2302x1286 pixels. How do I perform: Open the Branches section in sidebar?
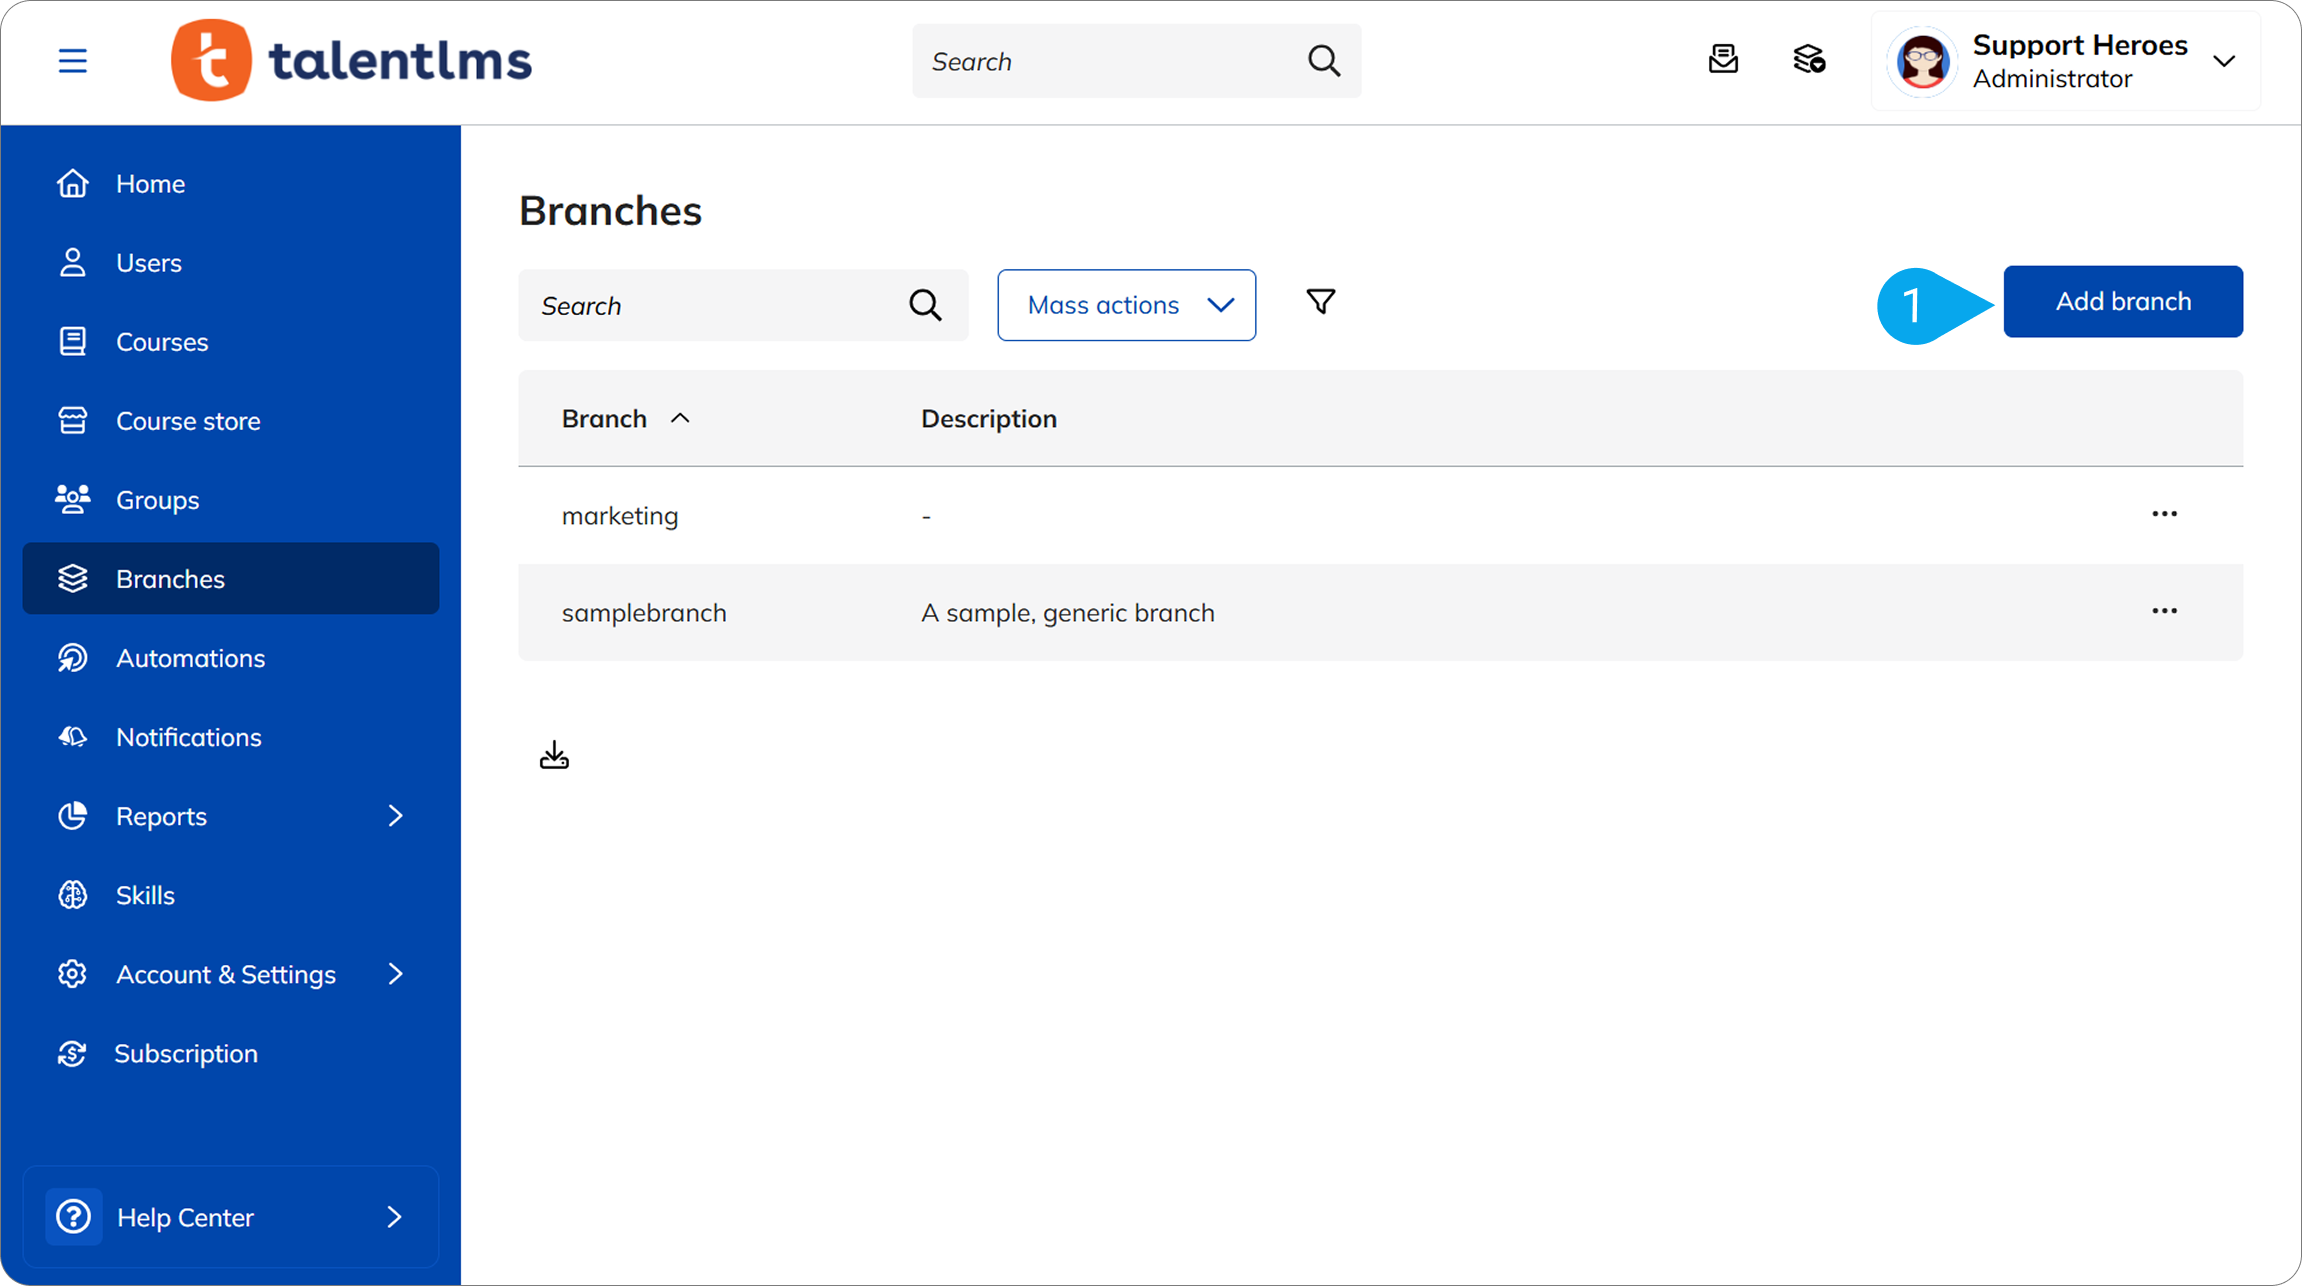pyautogui.click(x=170, y=578)
